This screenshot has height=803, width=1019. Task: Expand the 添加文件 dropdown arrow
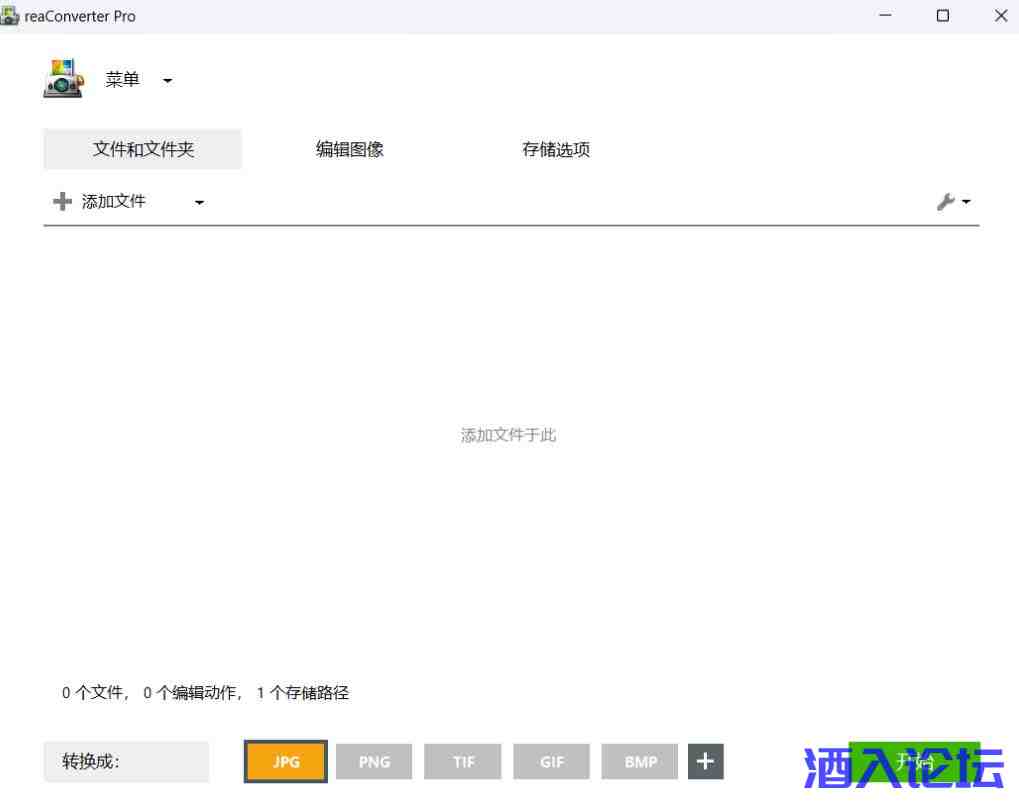(x=199, y=203)
